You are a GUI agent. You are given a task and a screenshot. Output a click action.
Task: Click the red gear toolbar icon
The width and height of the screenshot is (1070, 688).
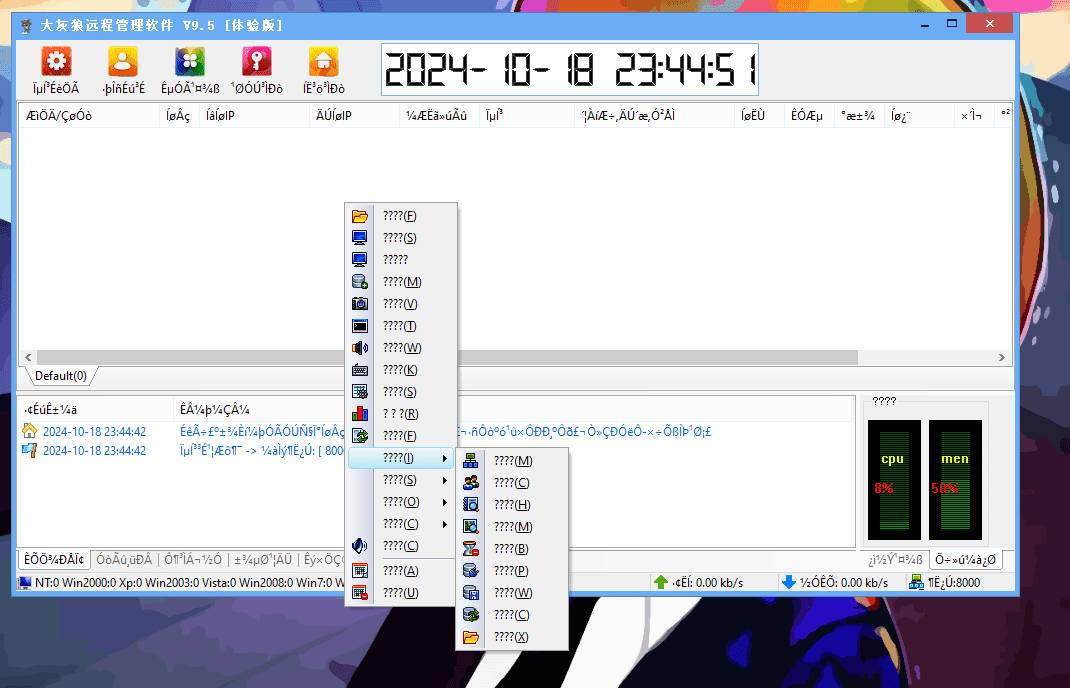(56, 61)
